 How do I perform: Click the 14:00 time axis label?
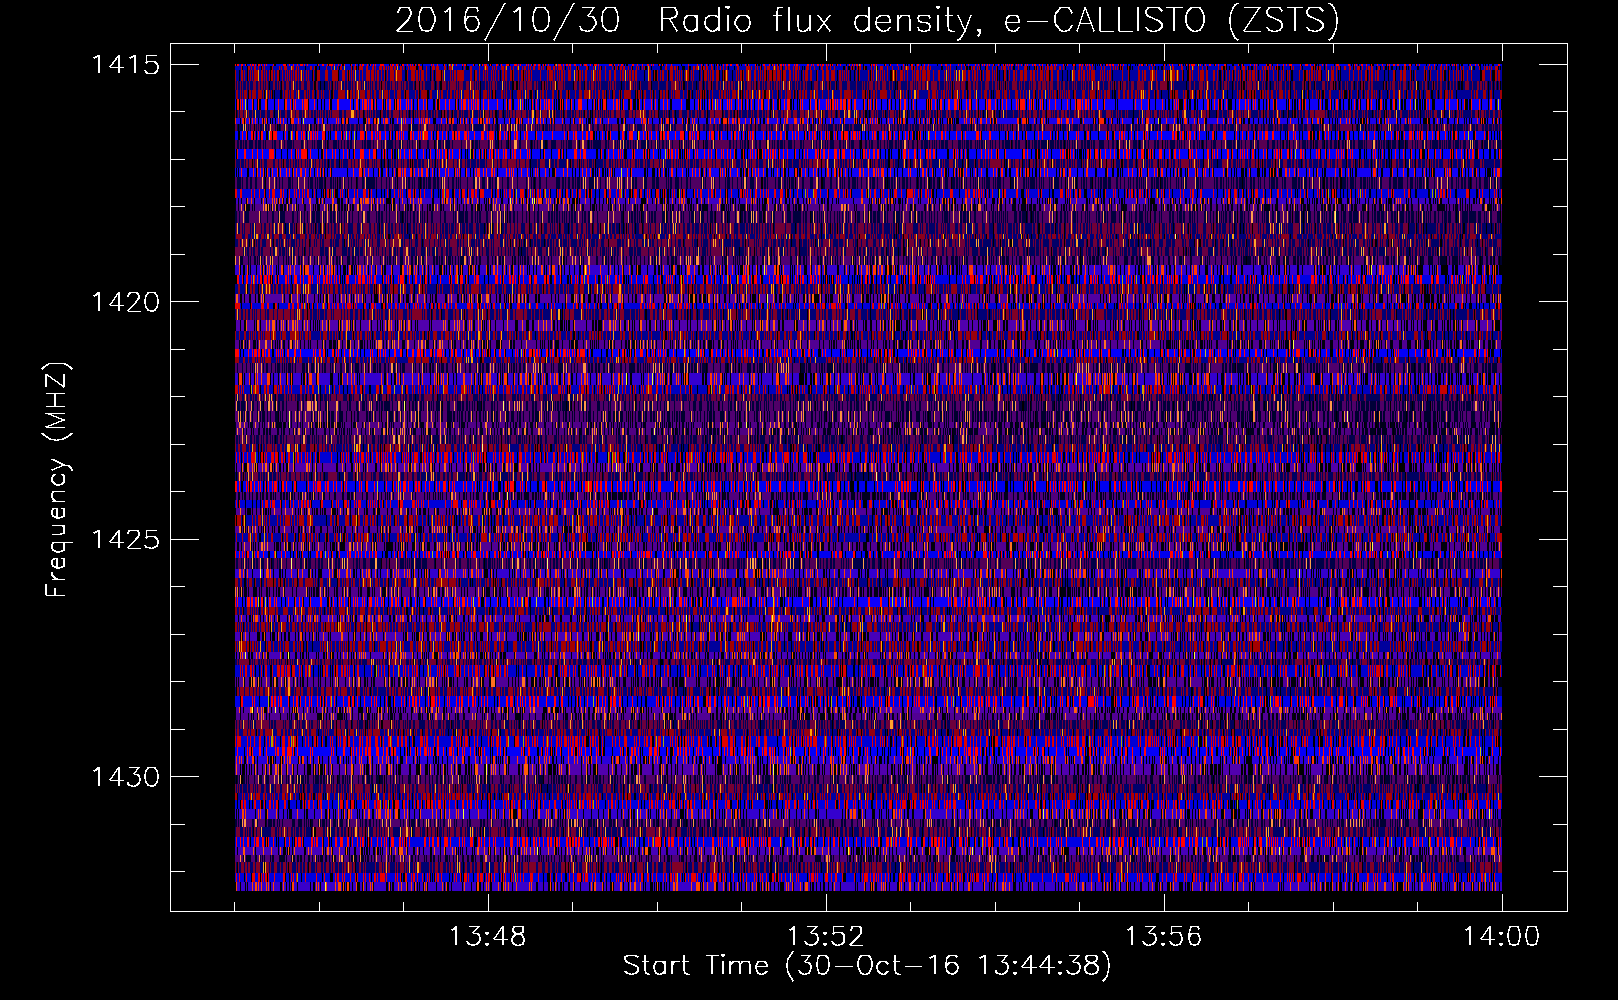1502,937
